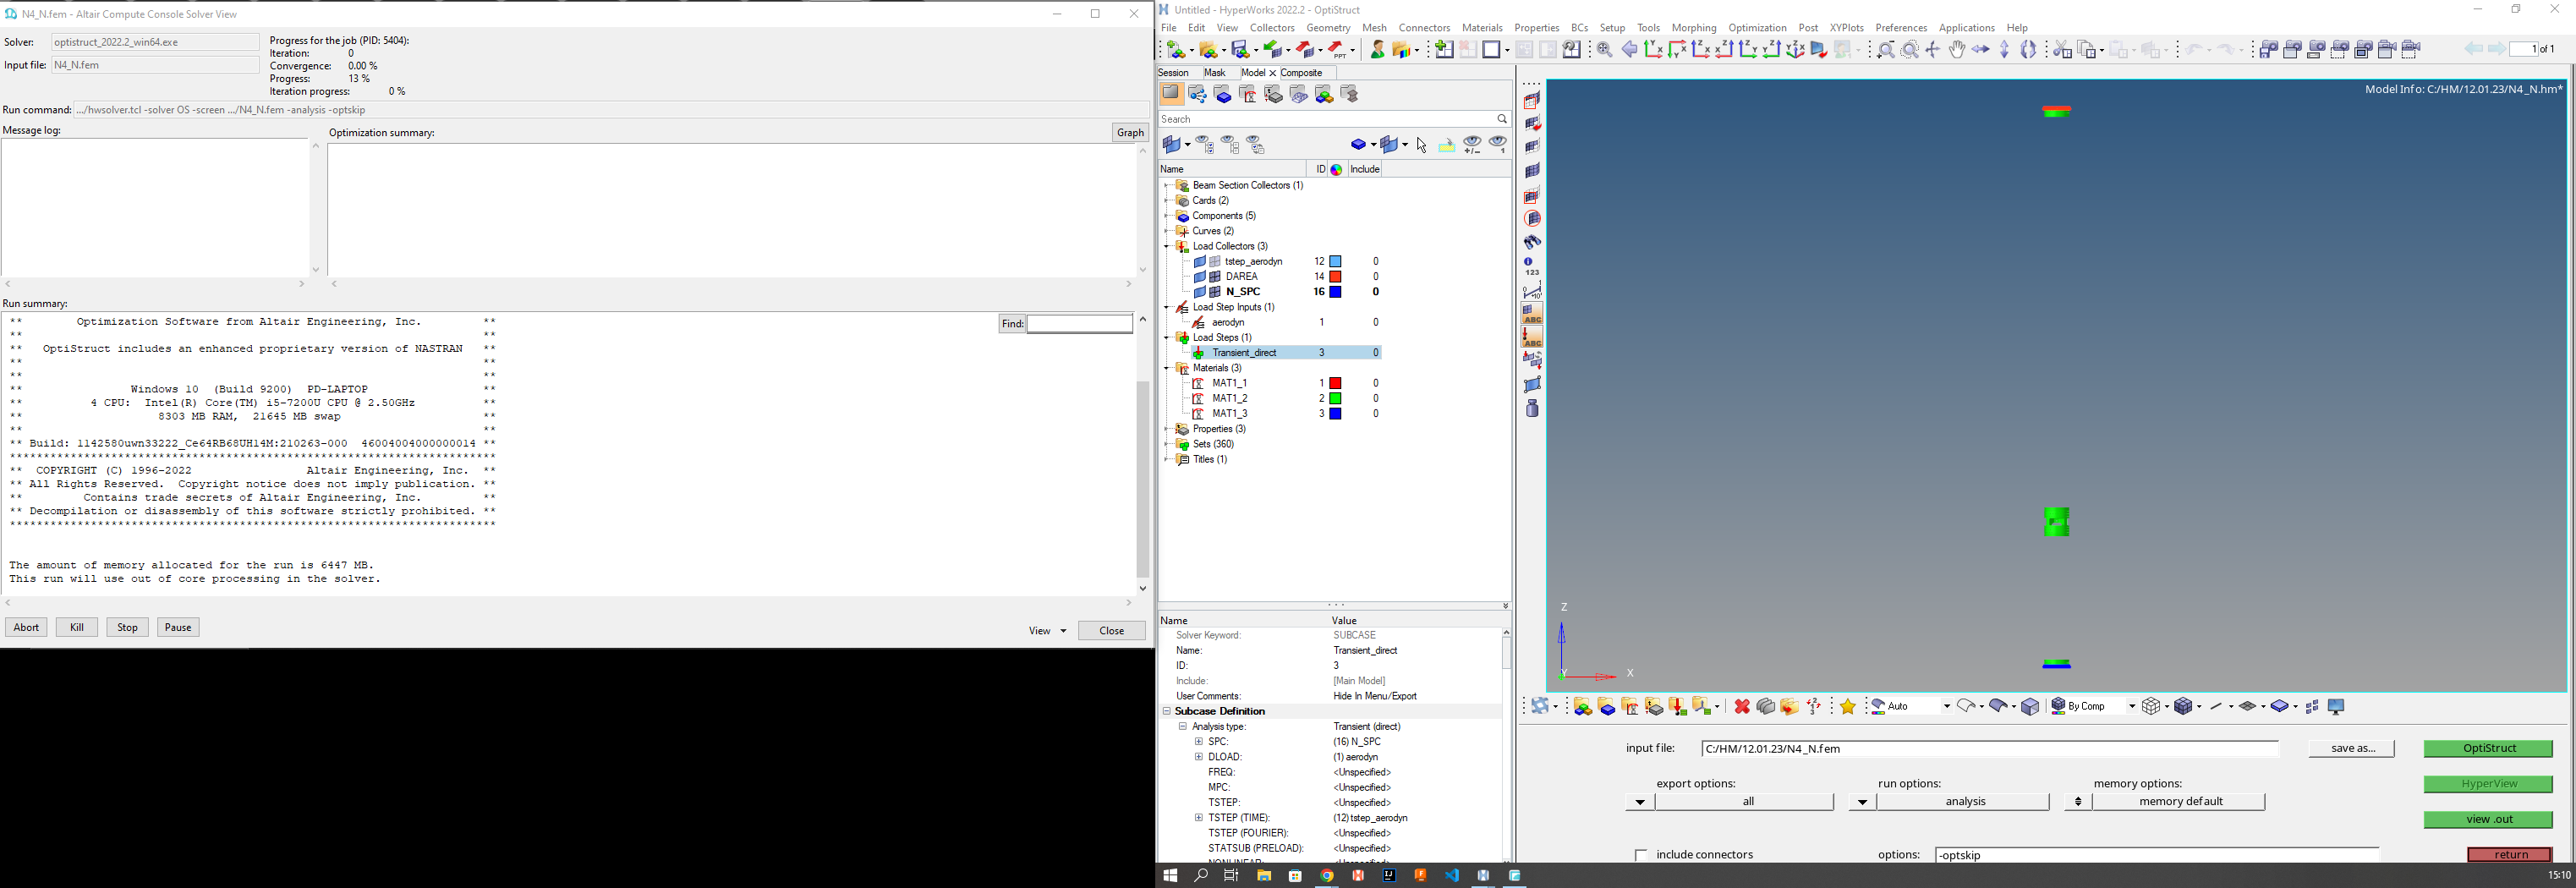Tick the include connectors checkbox
Screen dimensions: 2576x888
pyautogui.click(x=1640, y=855)
